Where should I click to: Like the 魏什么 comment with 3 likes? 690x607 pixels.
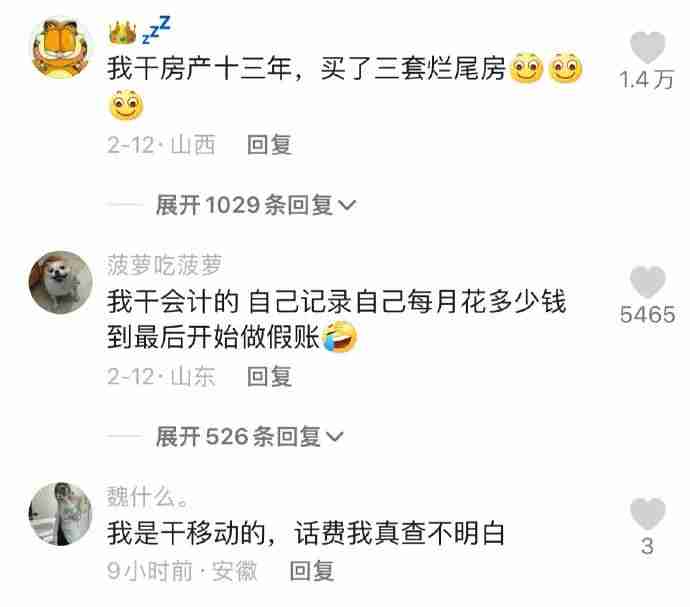(647, 514)
